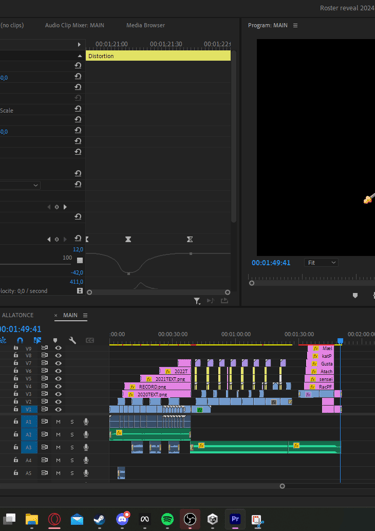375x531 pixels.
Task: Target video track V1 header
Action: click(x=29, y=409)
